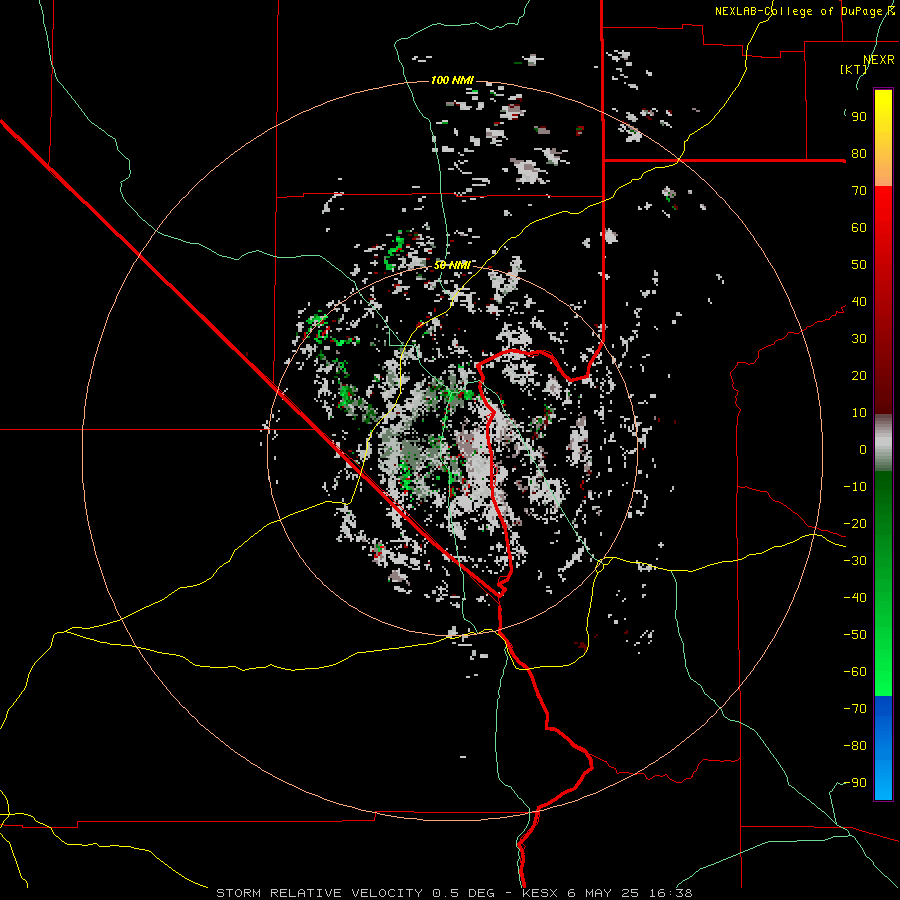Click the 30 value on the velocity scale

(859, 339)
